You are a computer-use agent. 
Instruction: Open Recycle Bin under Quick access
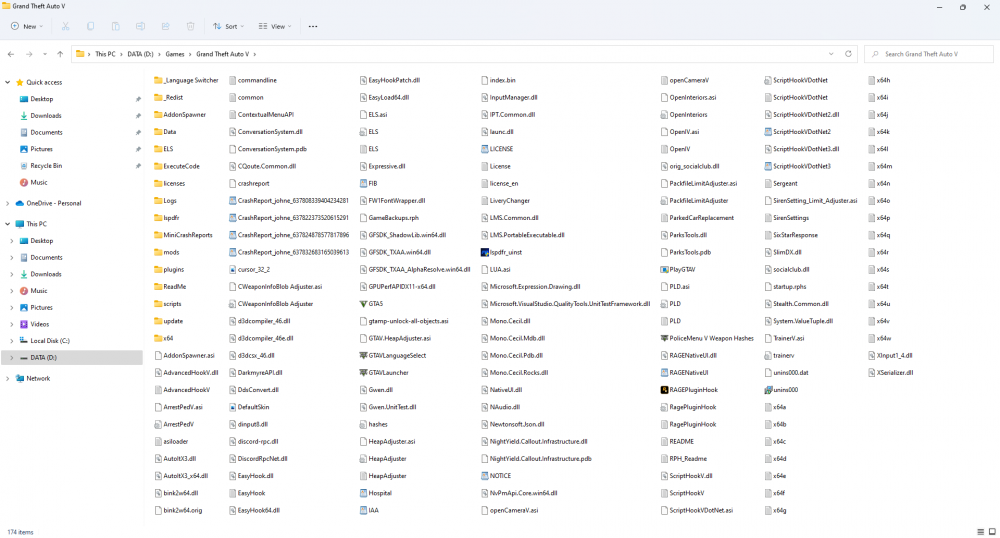pos(46,166)
